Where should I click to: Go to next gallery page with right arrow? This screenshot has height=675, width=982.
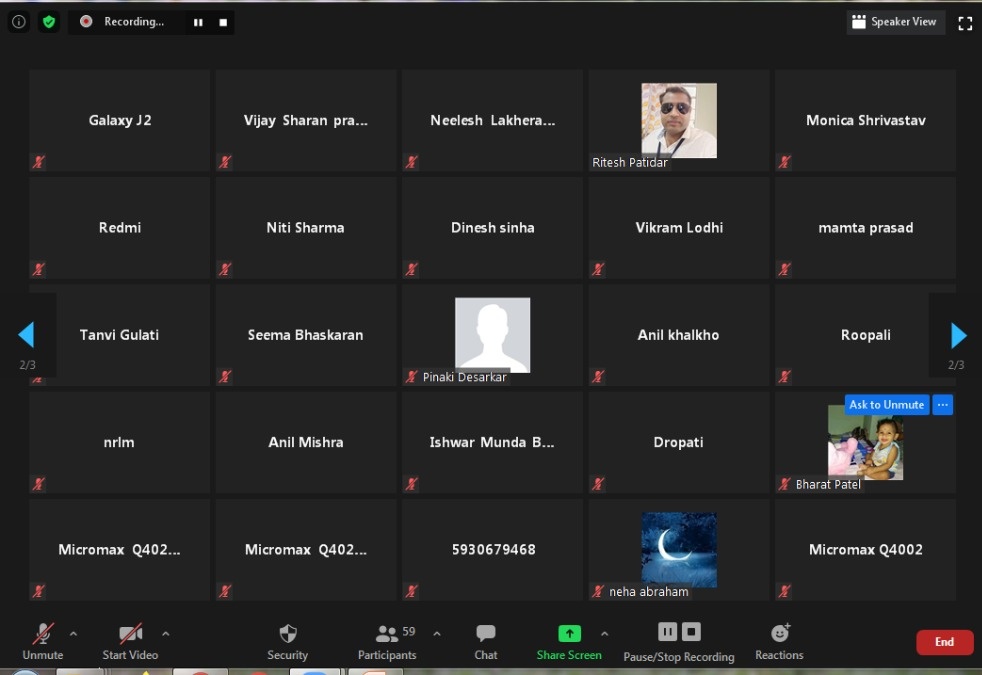pyautogui.click(x=958, y=335)
